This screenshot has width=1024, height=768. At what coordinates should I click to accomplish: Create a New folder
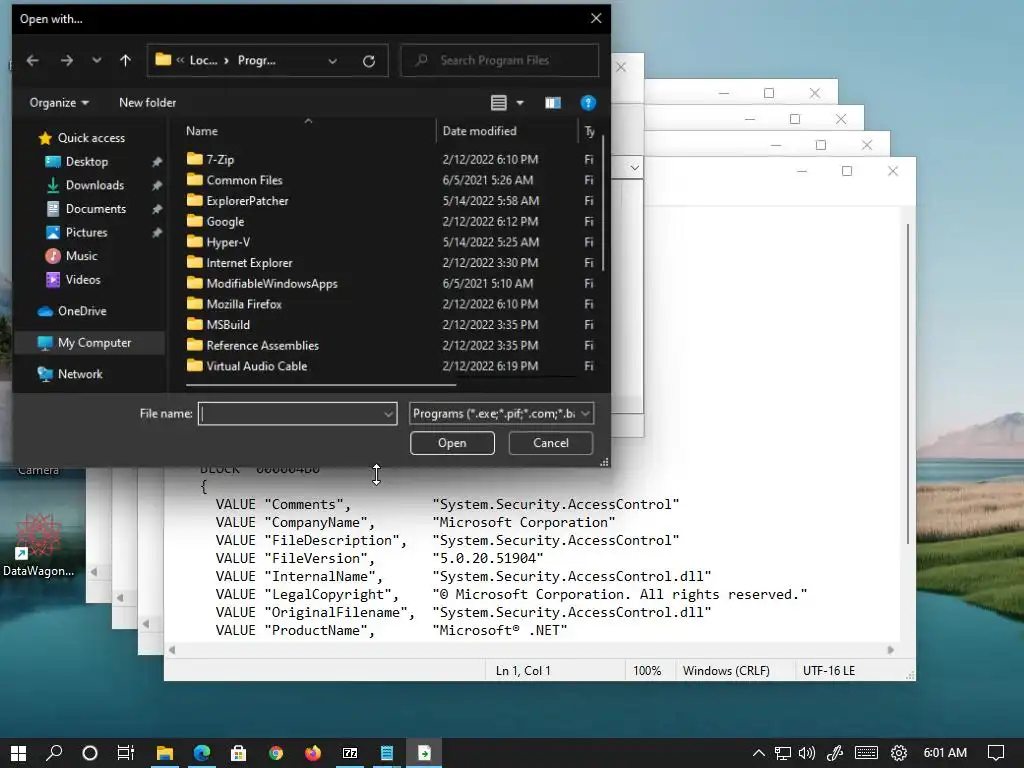[148, 103]
